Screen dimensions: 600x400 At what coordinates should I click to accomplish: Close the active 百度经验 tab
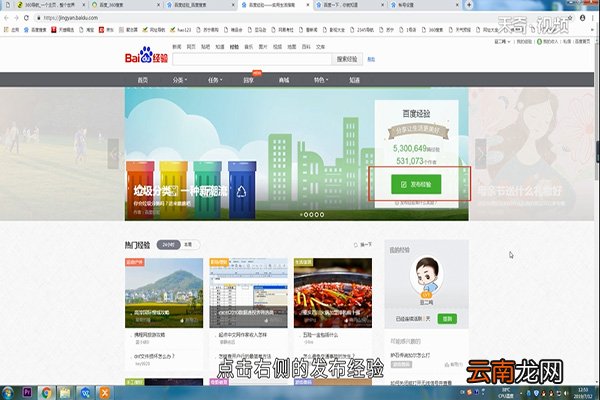point(308,5)
